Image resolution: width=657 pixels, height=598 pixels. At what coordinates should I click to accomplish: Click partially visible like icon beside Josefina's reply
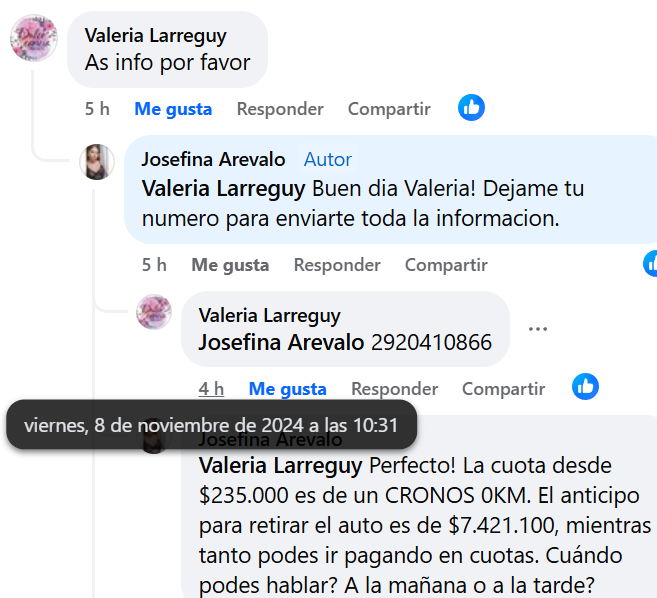click(650, 264)
